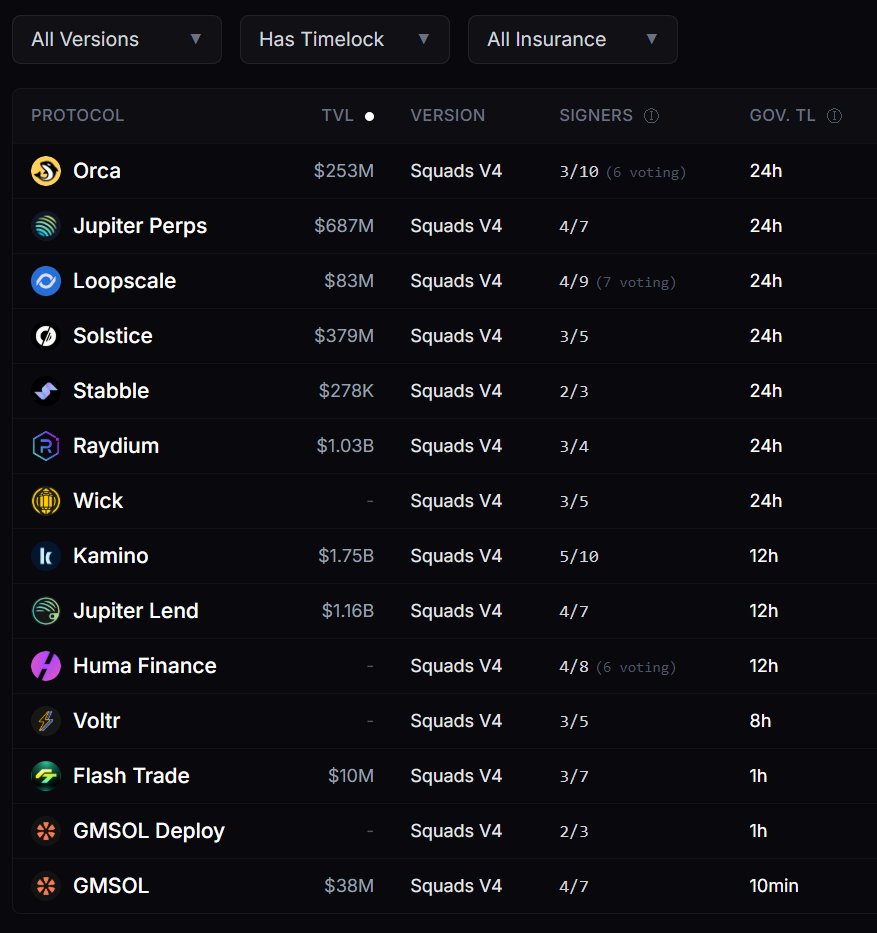
Task: Click the info icon beside GOV. TL
Action: click(x=834, y=115)
